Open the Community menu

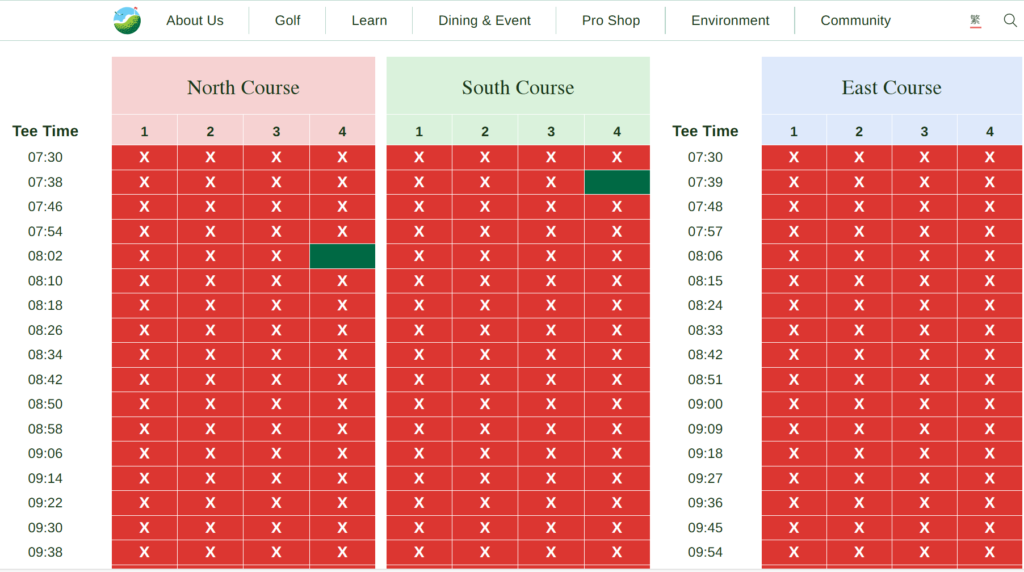coord(855,20)
